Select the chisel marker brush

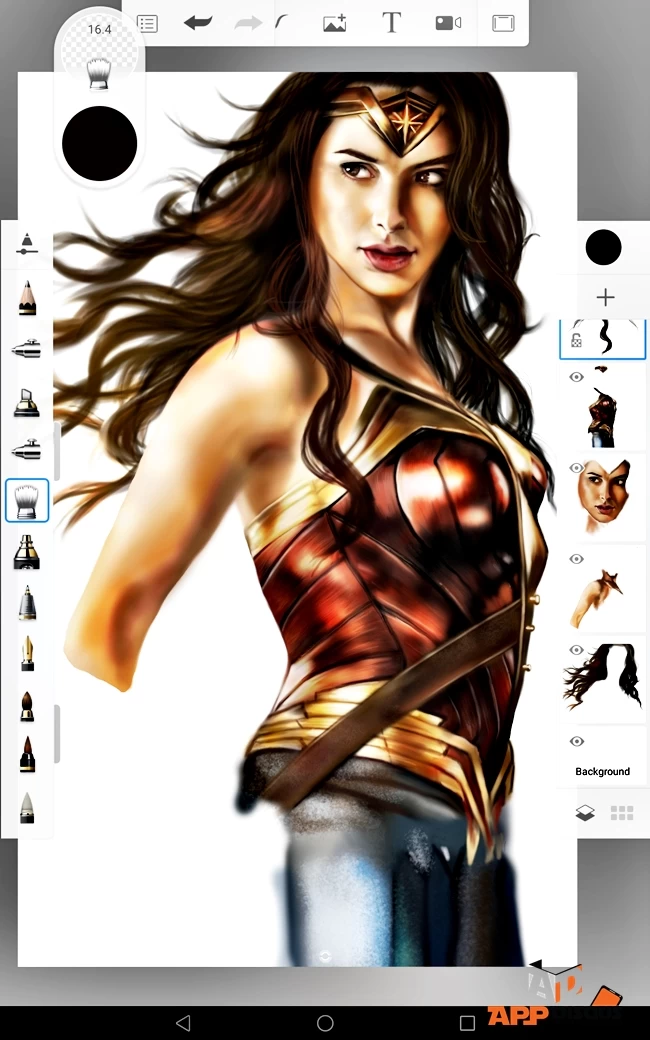pyautogui.click(x=27, y=401)
